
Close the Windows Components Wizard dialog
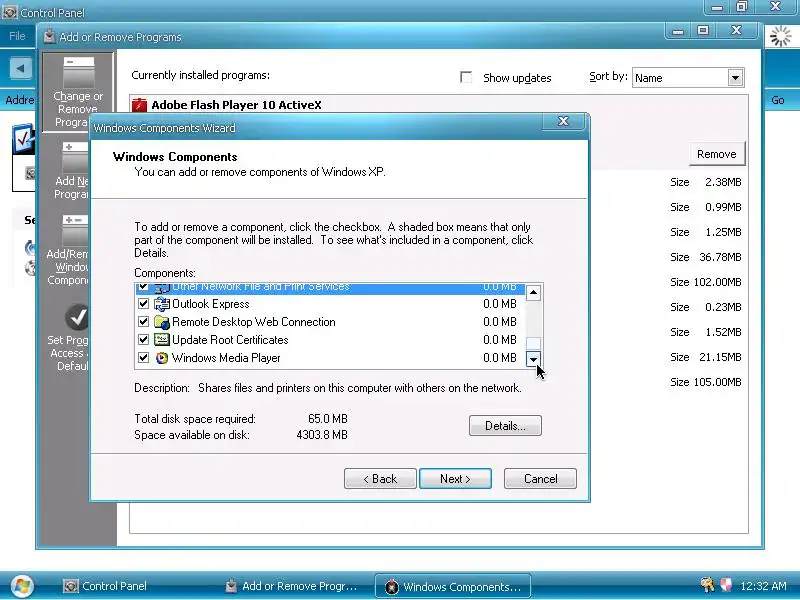pos(563,121)
